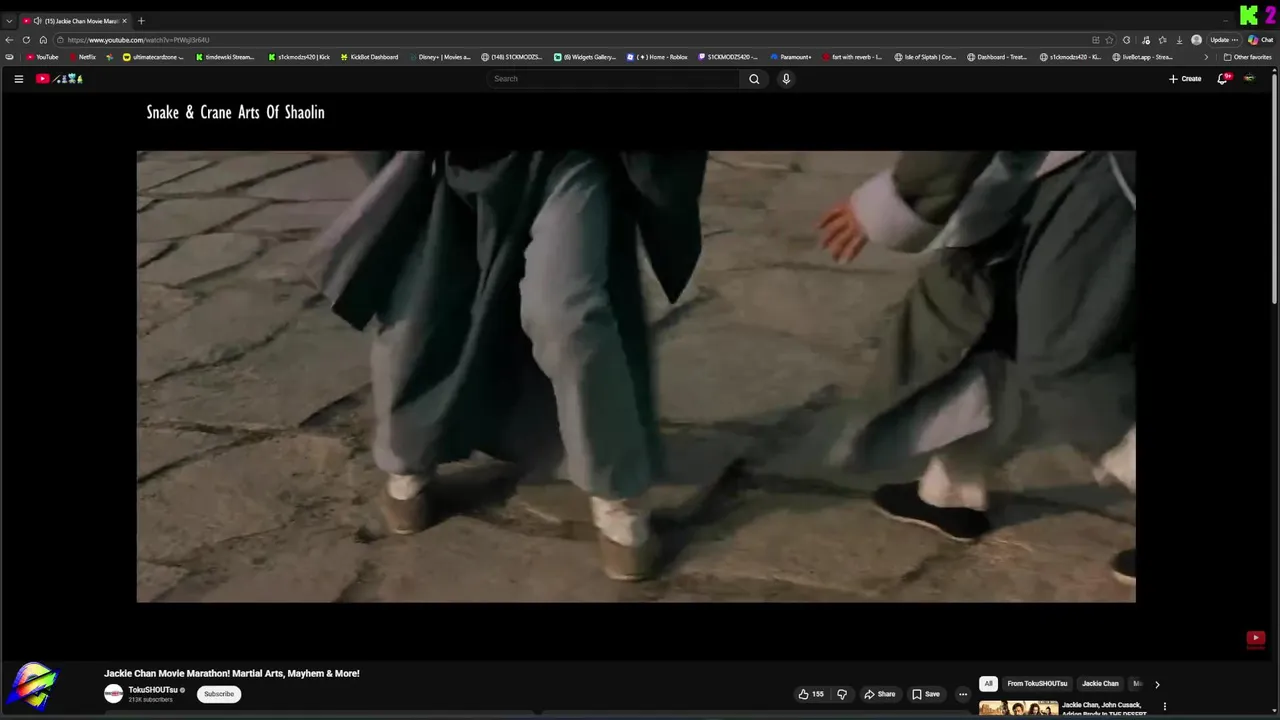Open the Dashboard - Treat bookmark
The width and height of the screenshot is (1280, 720).
[997, 57]
